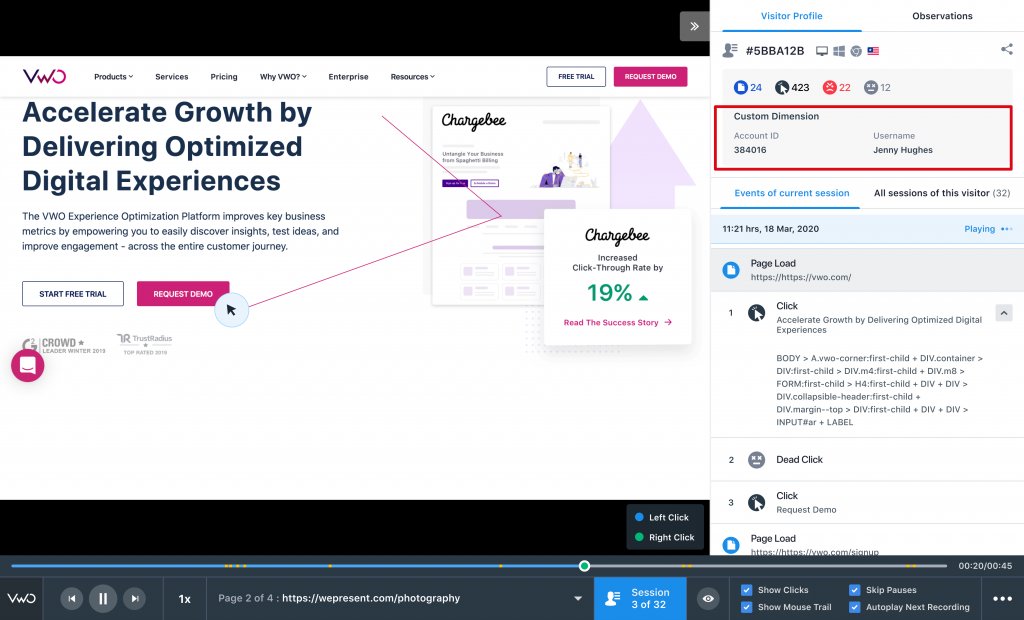Viewport: 1024px width, 620px height.
Task: Click the Dead Click face icon in row 2
Action: 756,459
